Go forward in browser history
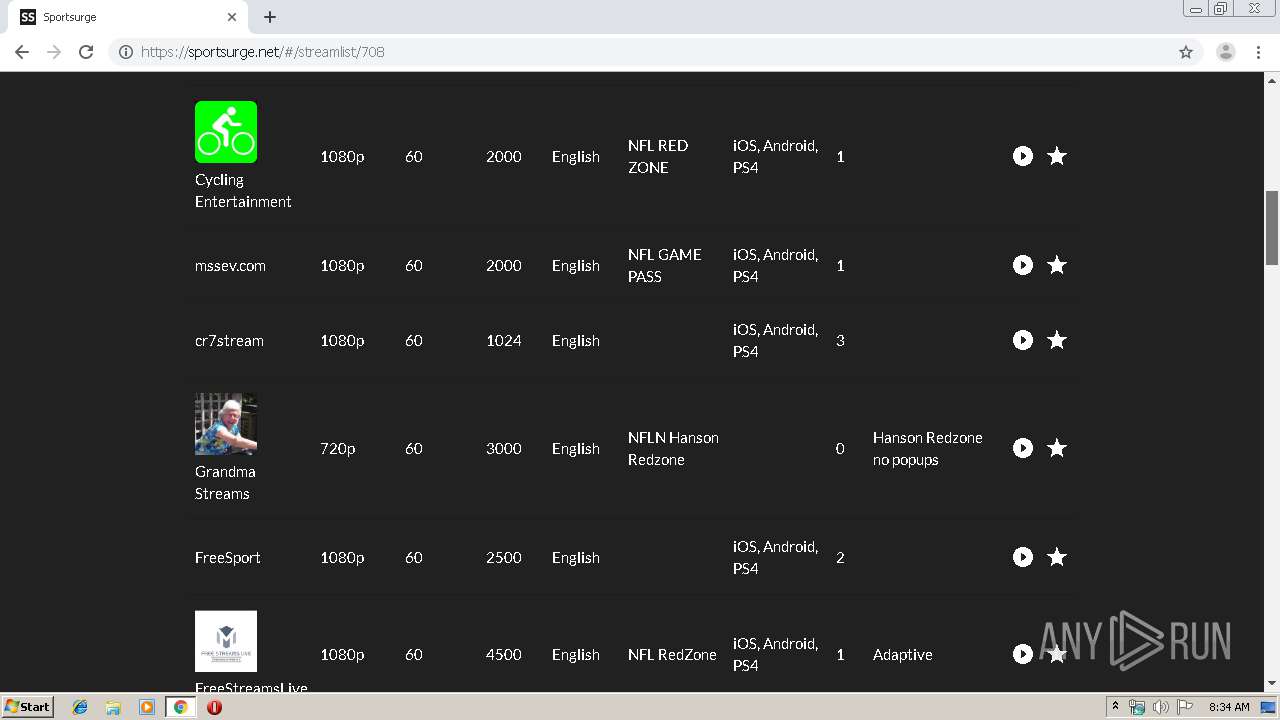The height and width of the screenshot is (720, 1280). point(54,52)
